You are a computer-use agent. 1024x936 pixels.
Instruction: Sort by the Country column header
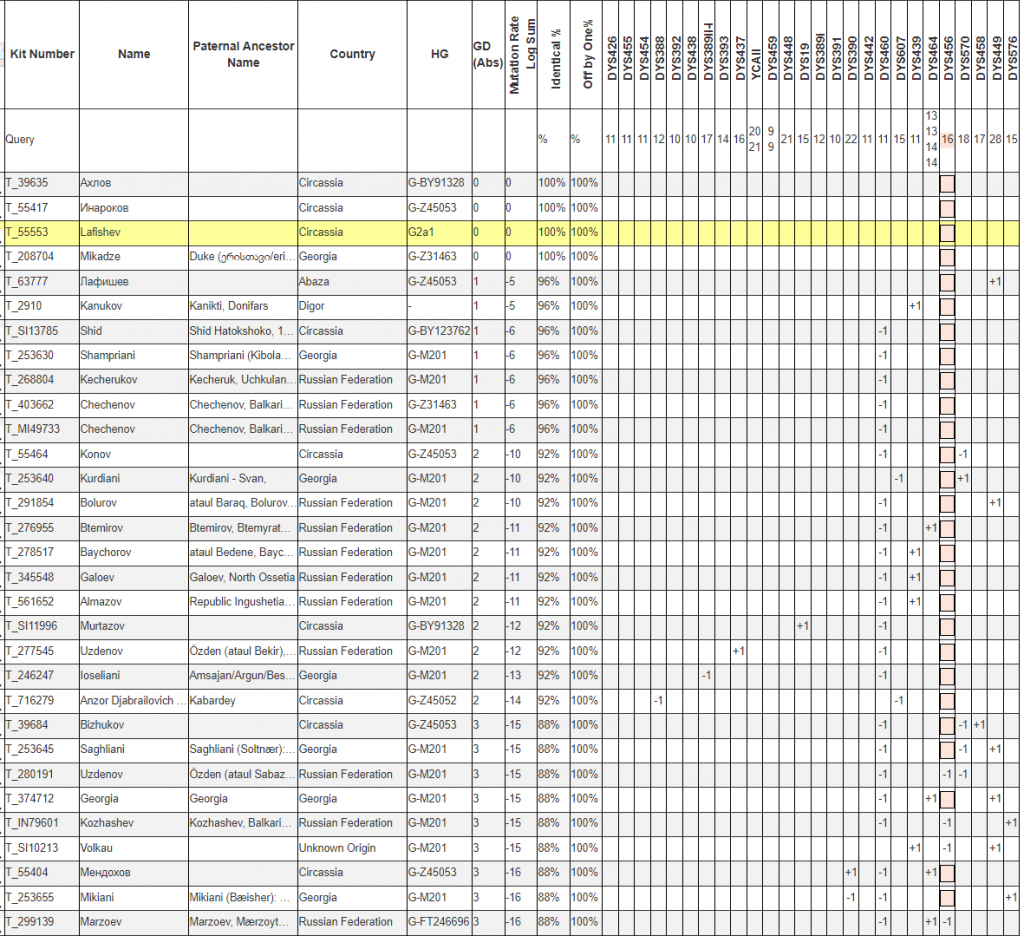coord(352,54)
